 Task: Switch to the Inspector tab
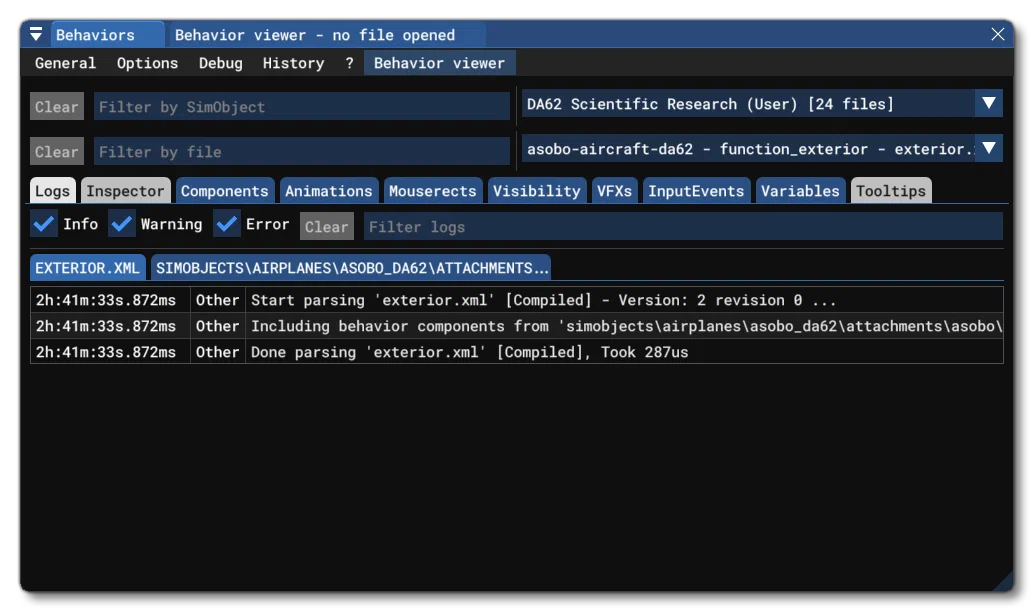(125, 191)
